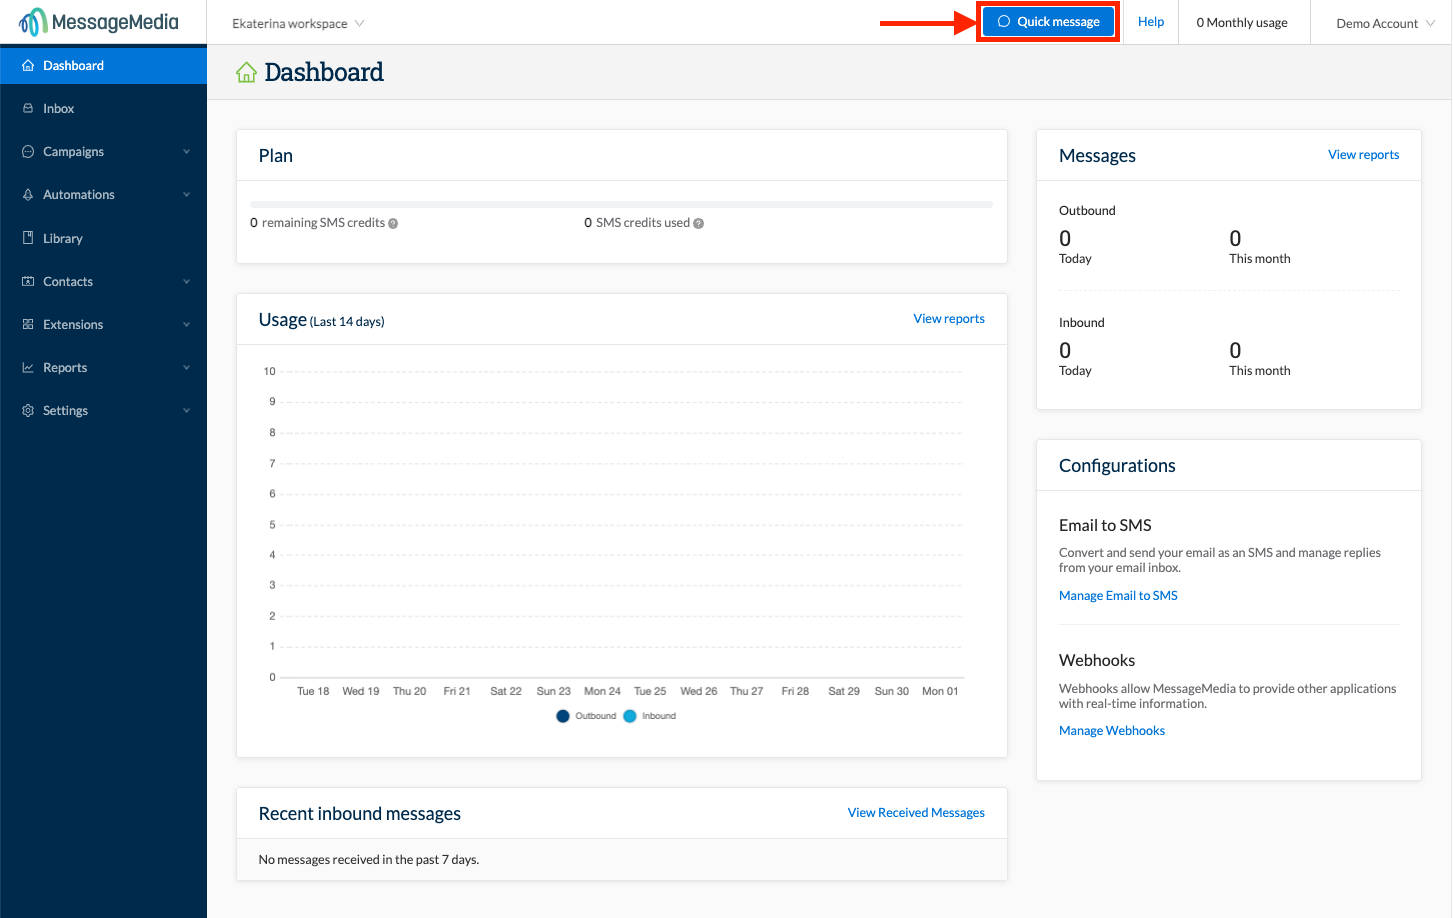Click the Settings label in sidebar
Screen dimensions: 1453x918
click(65, 411)
